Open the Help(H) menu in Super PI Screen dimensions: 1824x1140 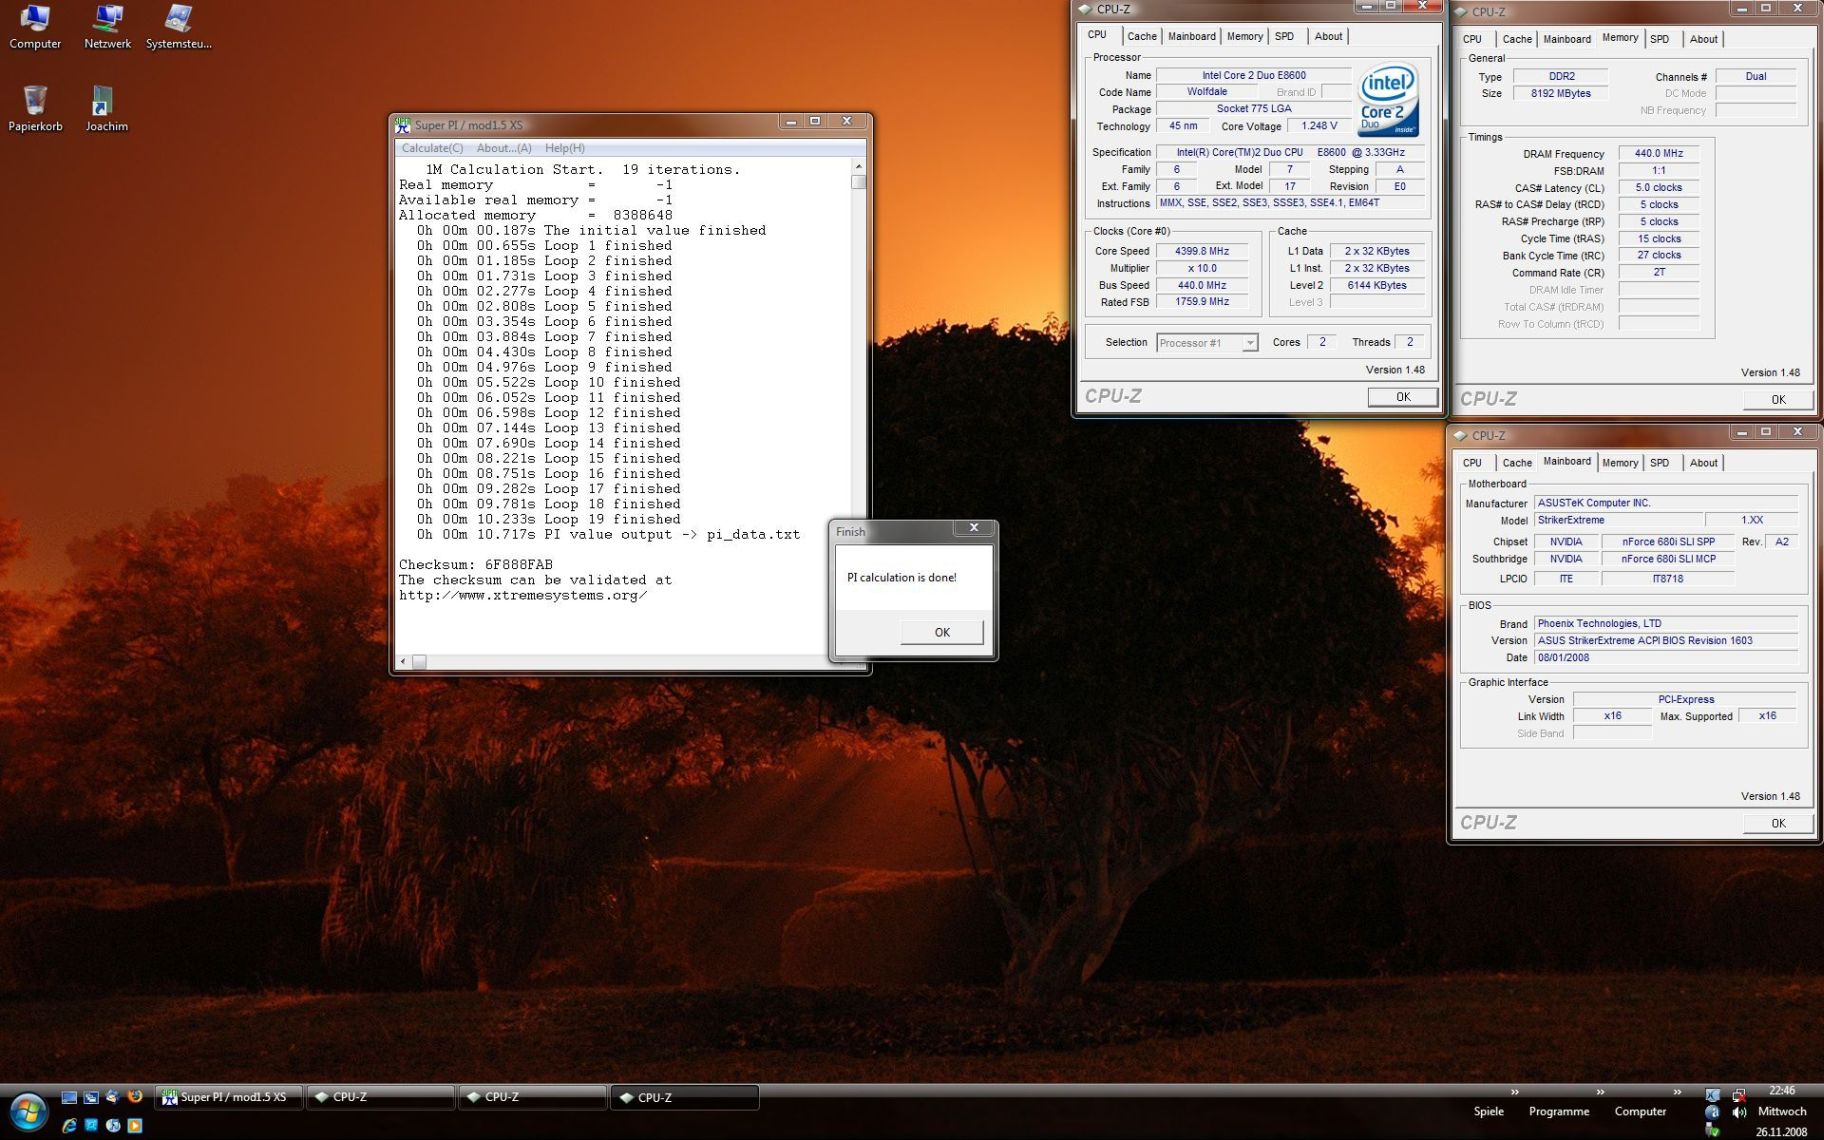coord(565,148)
